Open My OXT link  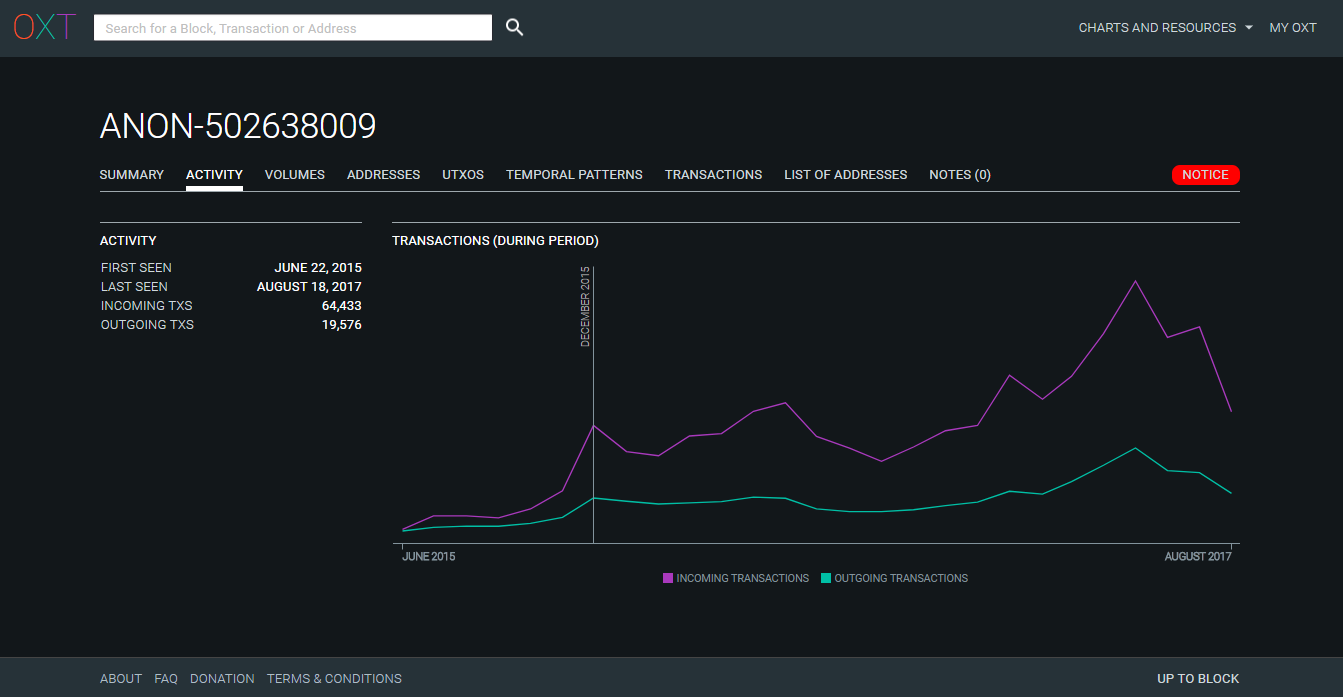1292,28
